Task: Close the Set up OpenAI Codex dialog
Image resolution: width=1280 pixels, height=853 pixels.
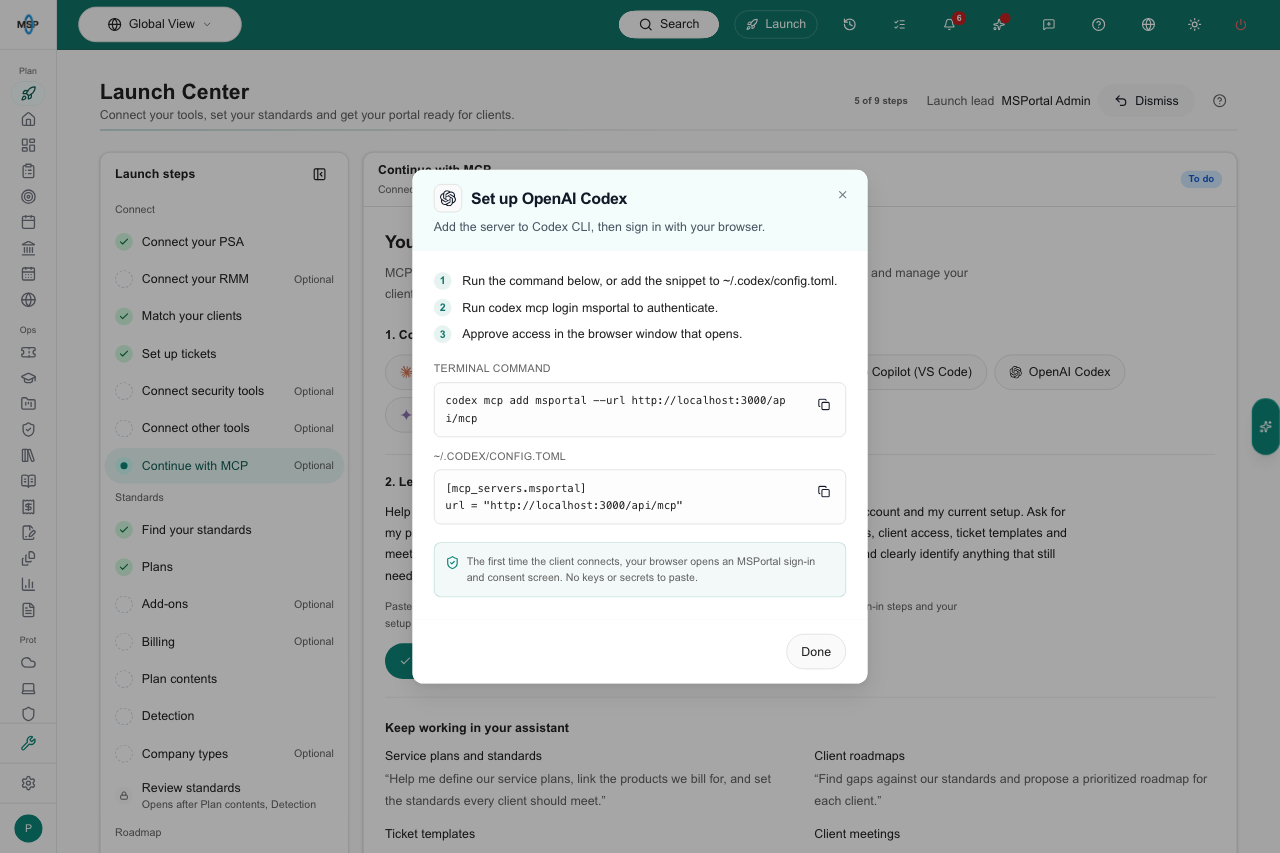Action: point(842,195)
